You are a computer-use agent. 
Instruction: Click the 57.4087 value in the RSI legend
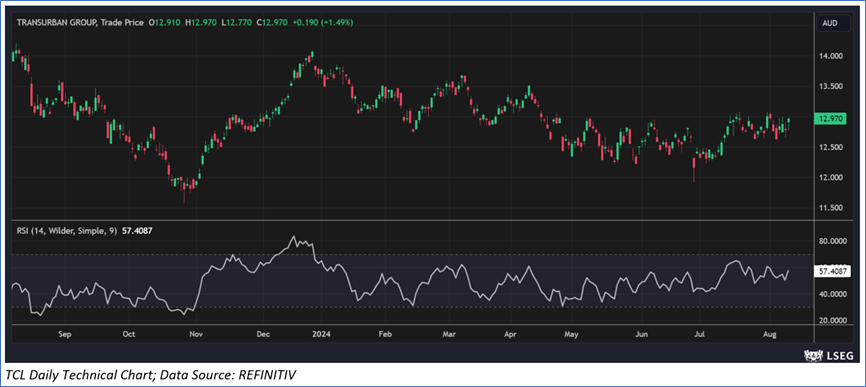point(138,231)
